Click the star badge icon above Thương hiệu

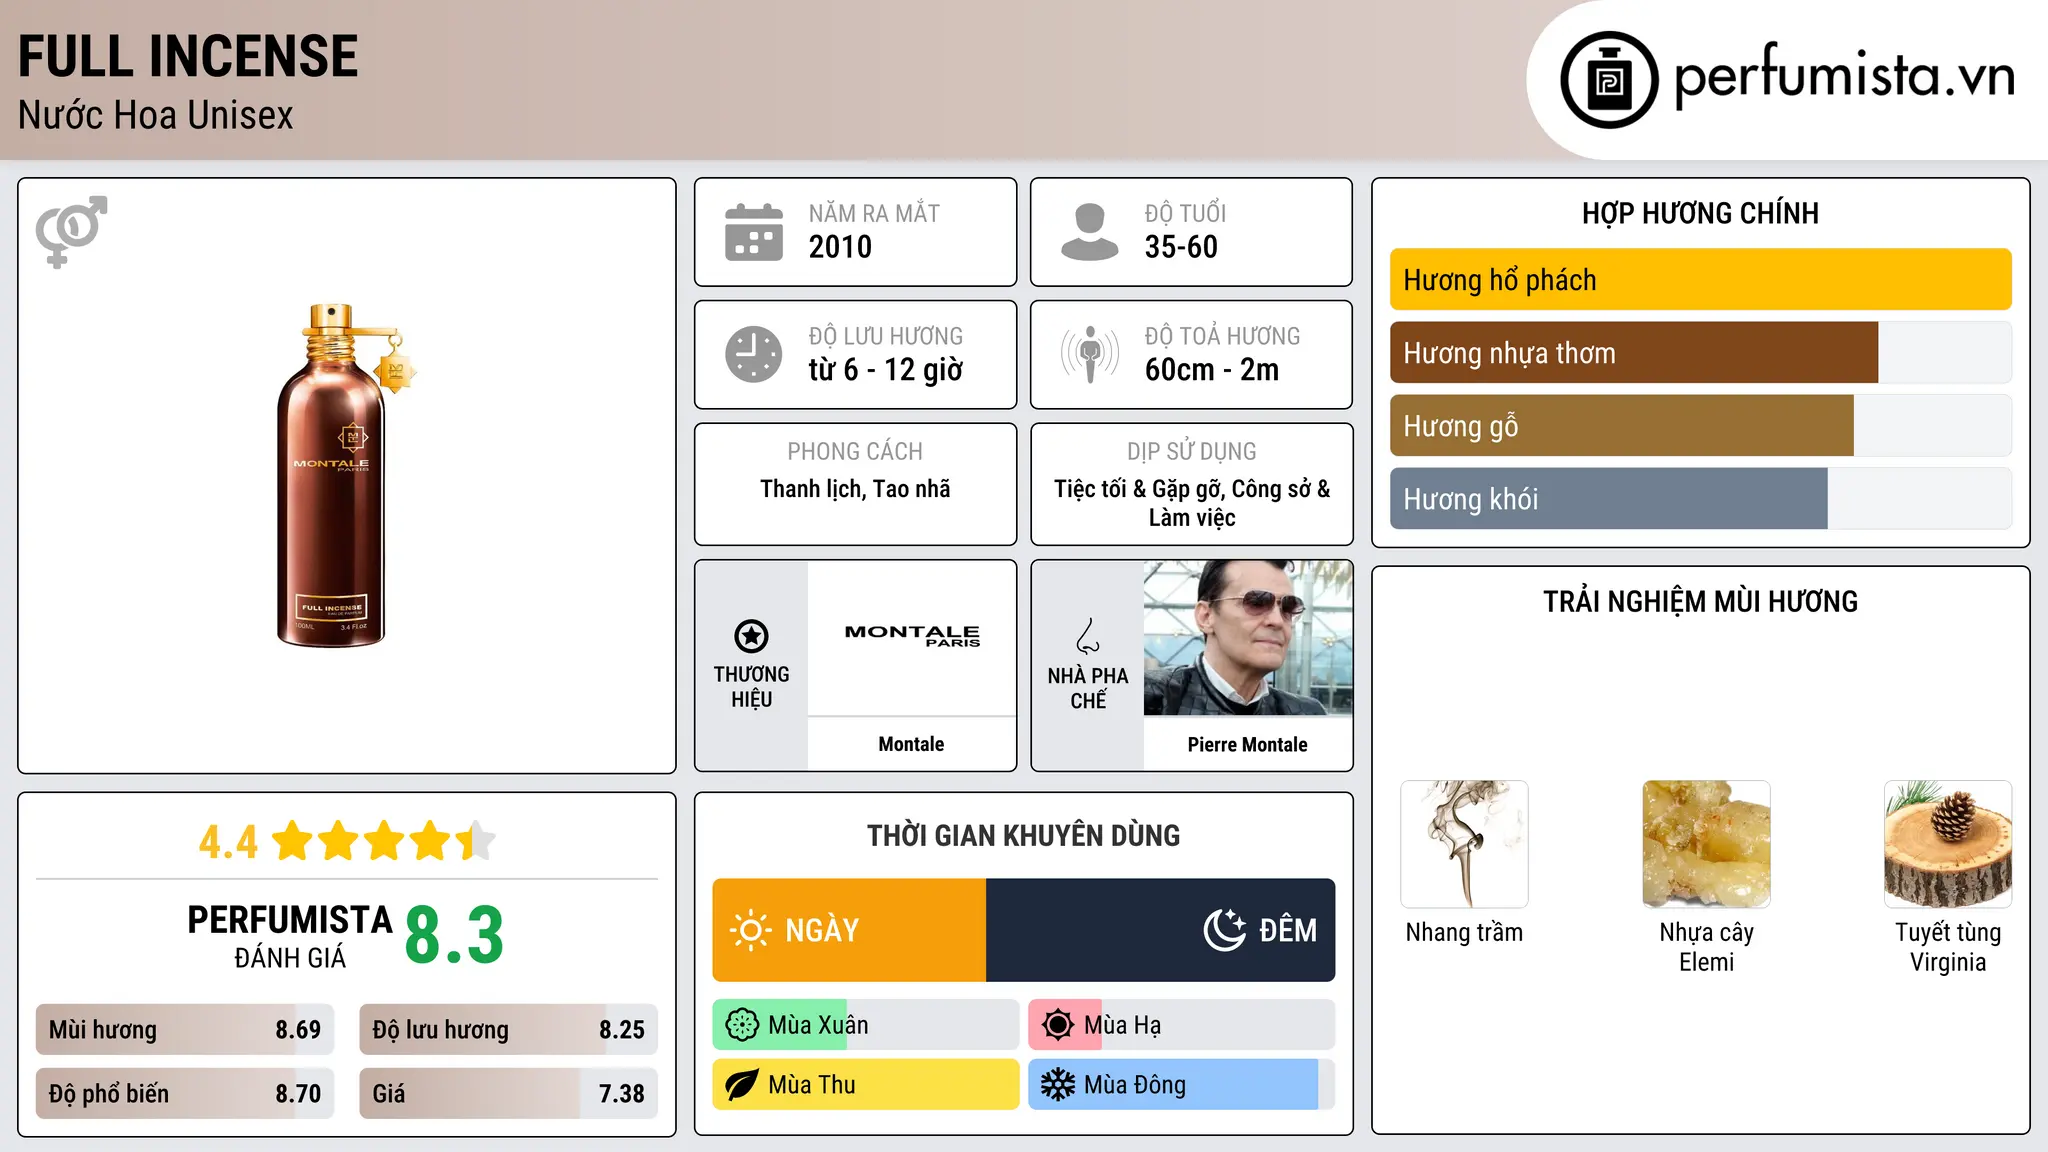(x=751, y=636)
